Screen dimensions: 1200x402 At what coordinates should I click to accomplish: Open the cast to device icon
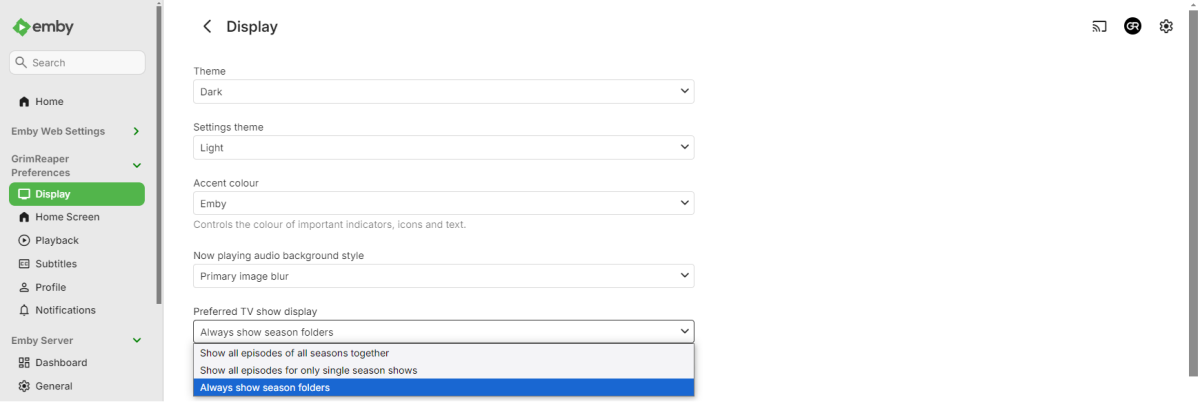[x=1099, y=27]
